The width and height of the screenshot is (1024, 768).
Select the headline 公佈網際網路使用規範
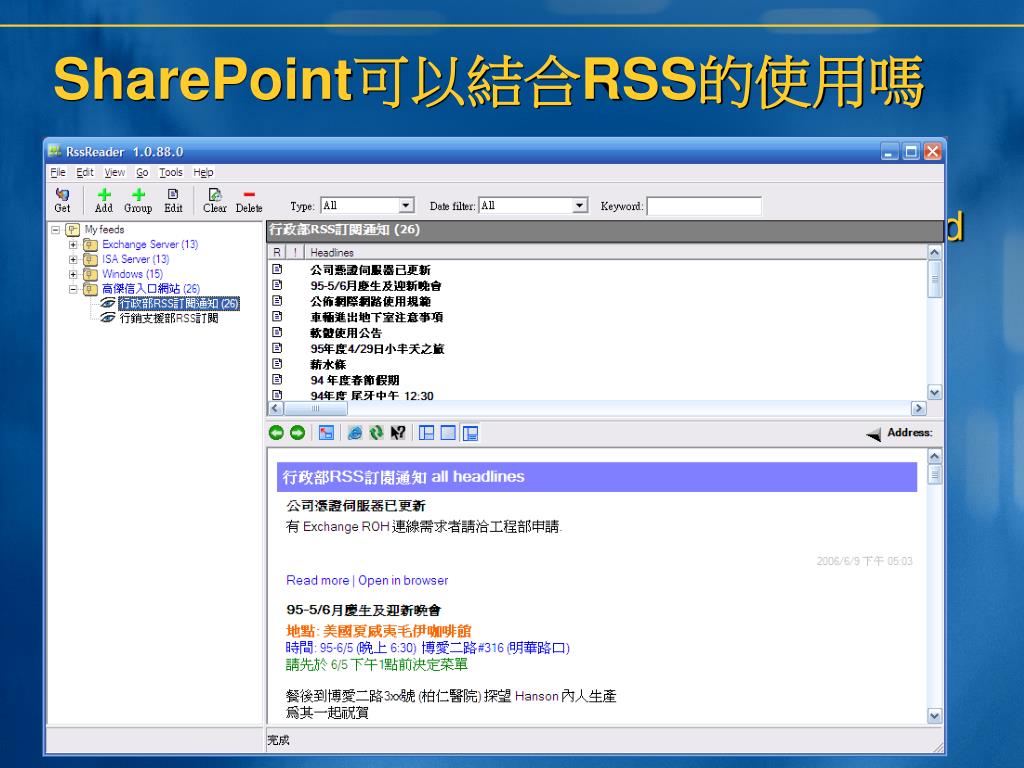pyautogui.click(x=370, y=301)
